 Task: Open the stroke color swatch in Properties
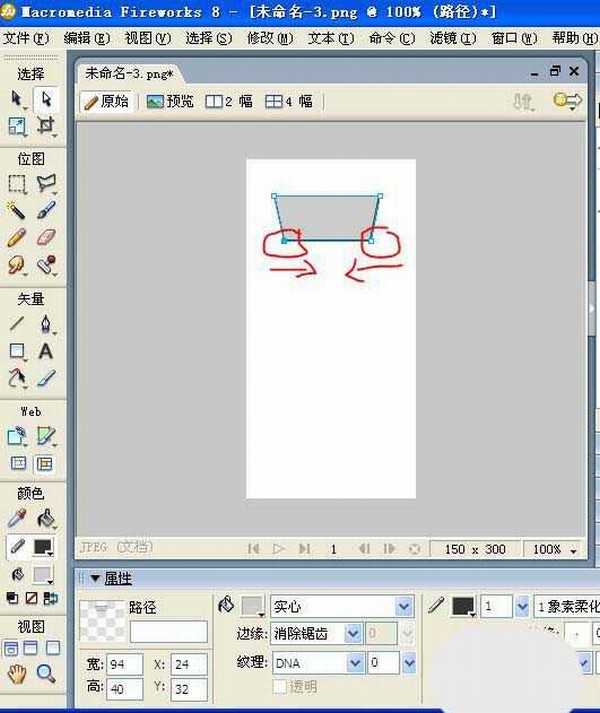(x=464, y=607)
